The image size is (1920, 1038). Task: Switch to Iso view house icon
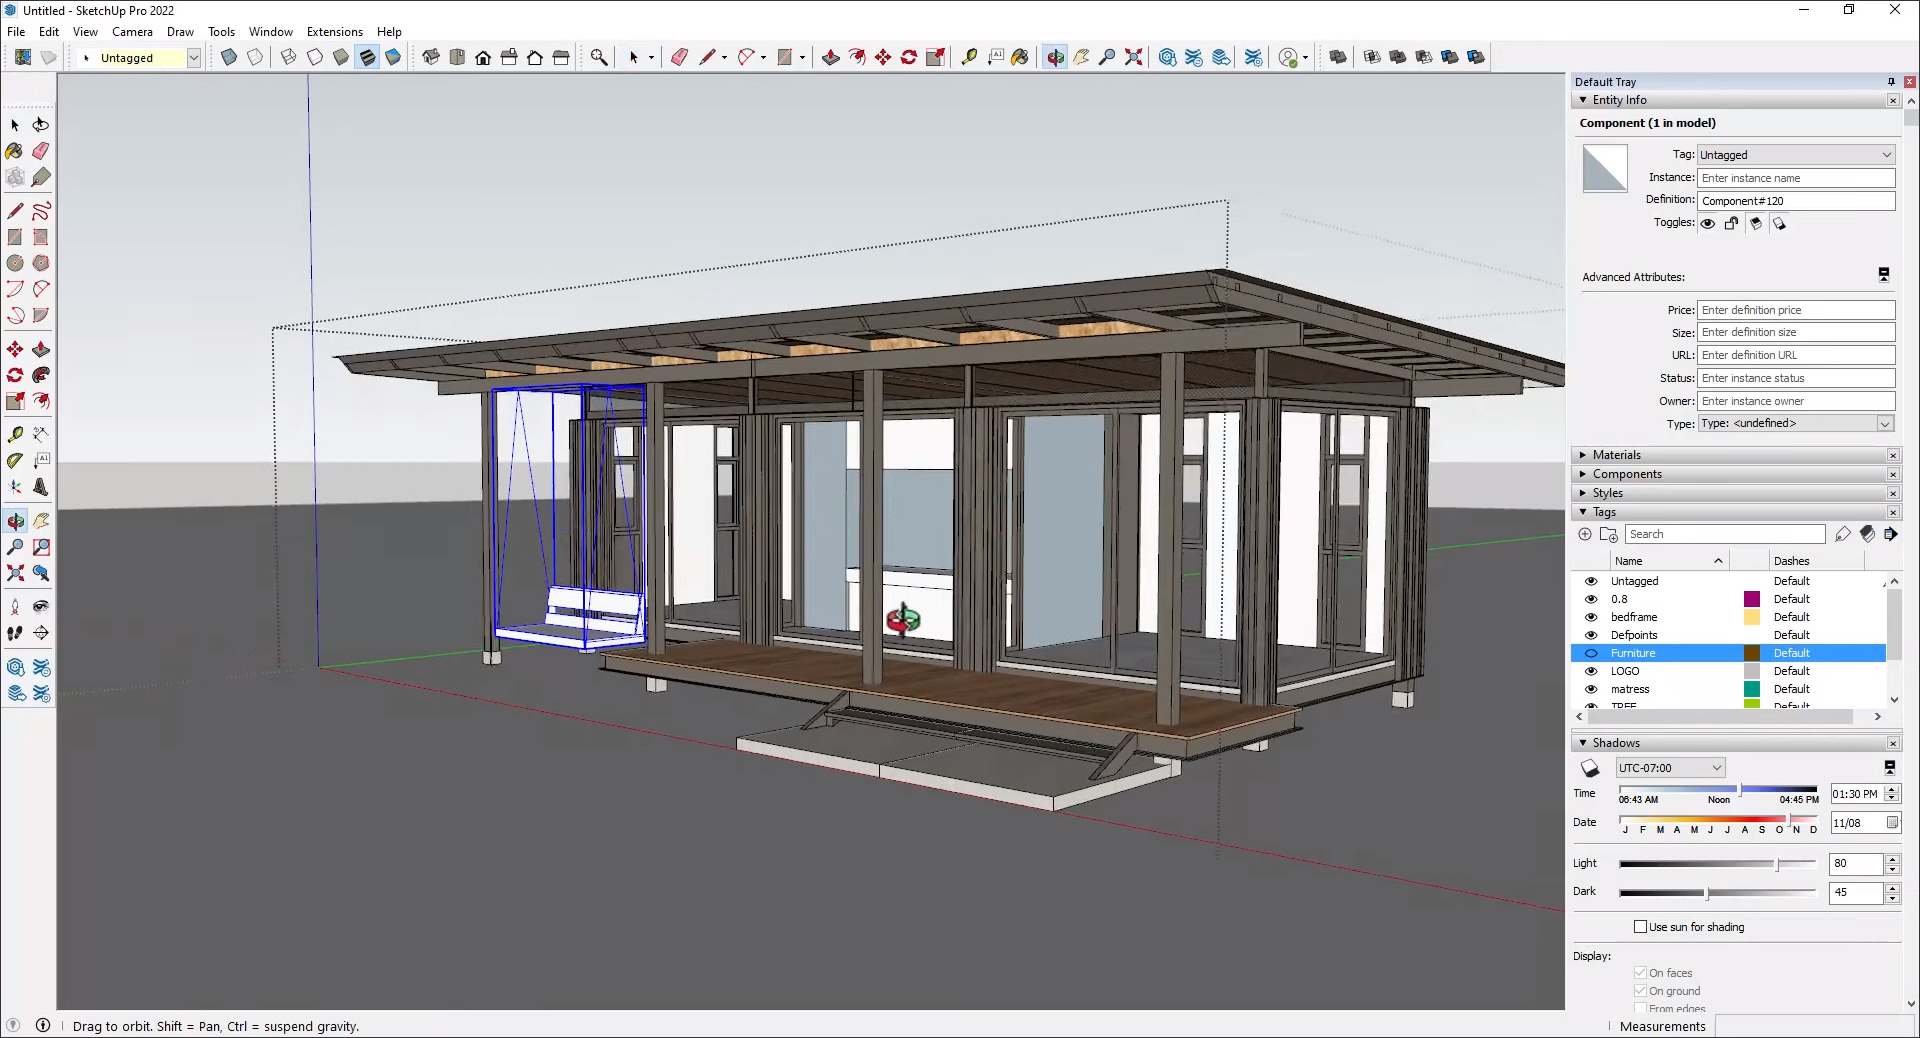coord(431,57)
